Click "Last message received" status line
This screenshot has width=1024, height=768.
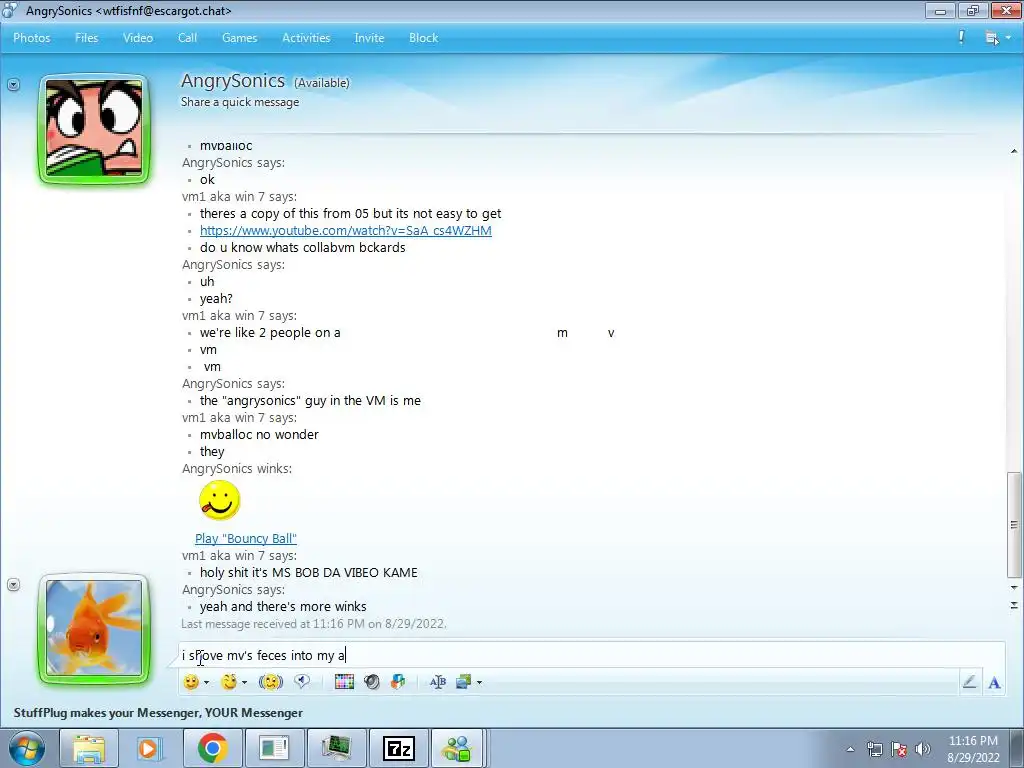point(313,624)
